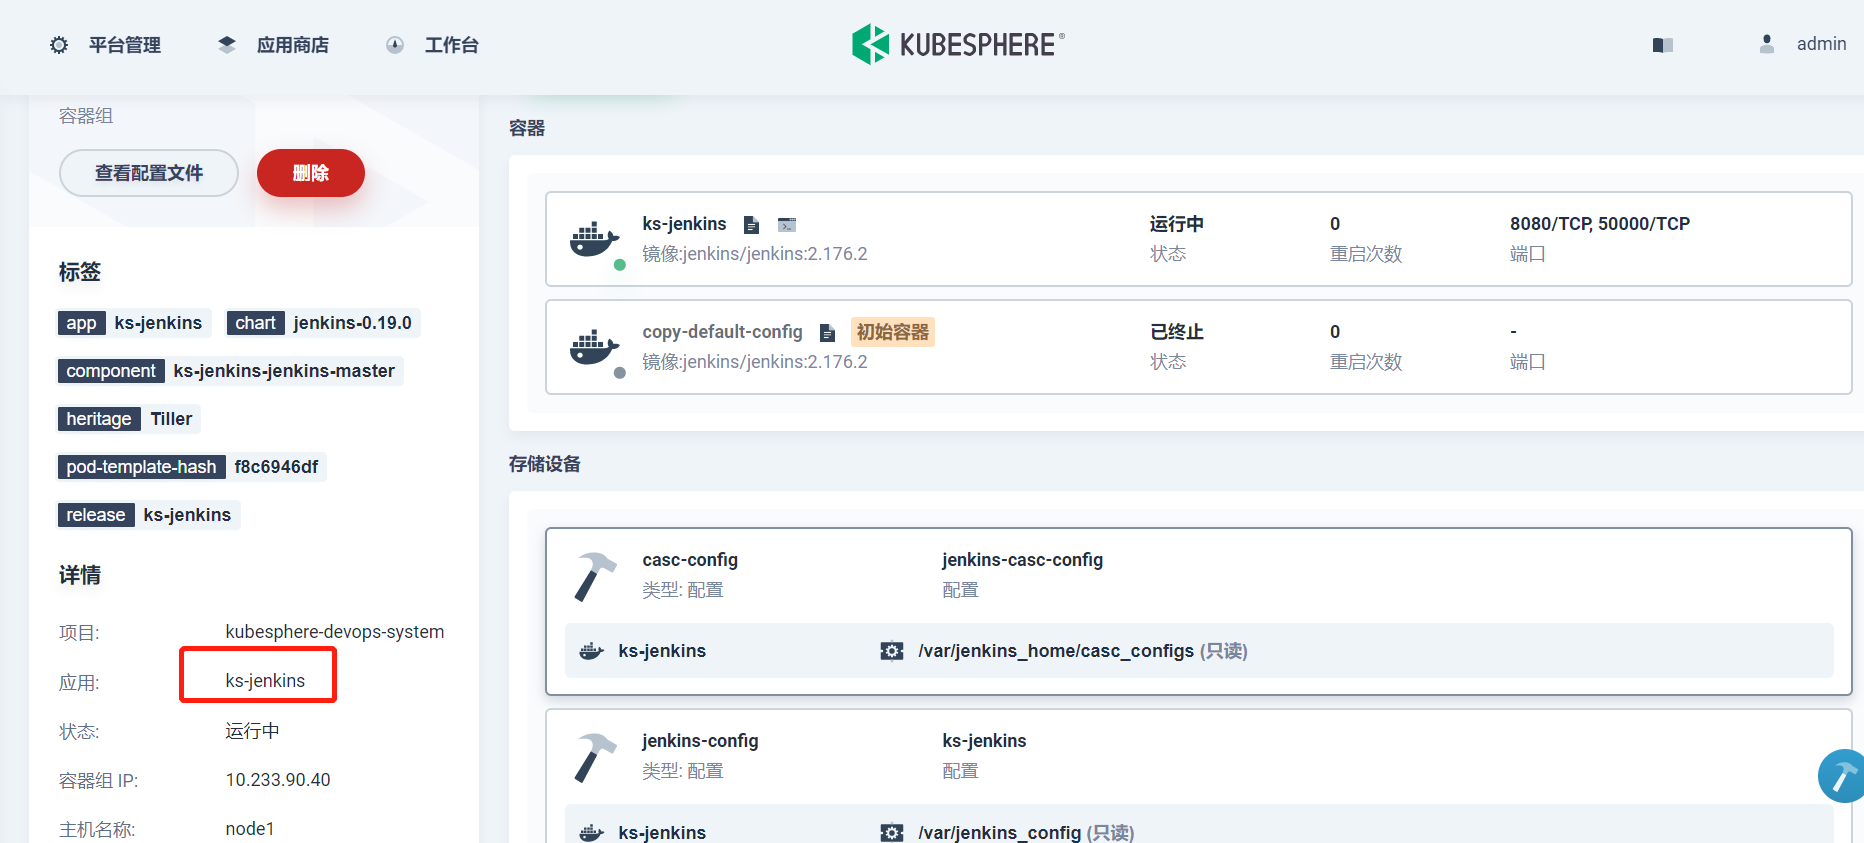Screen dimensions: 1864x843
Task: Select the component ks-jenkins-jenkins-master label
Action: point(230,371)
